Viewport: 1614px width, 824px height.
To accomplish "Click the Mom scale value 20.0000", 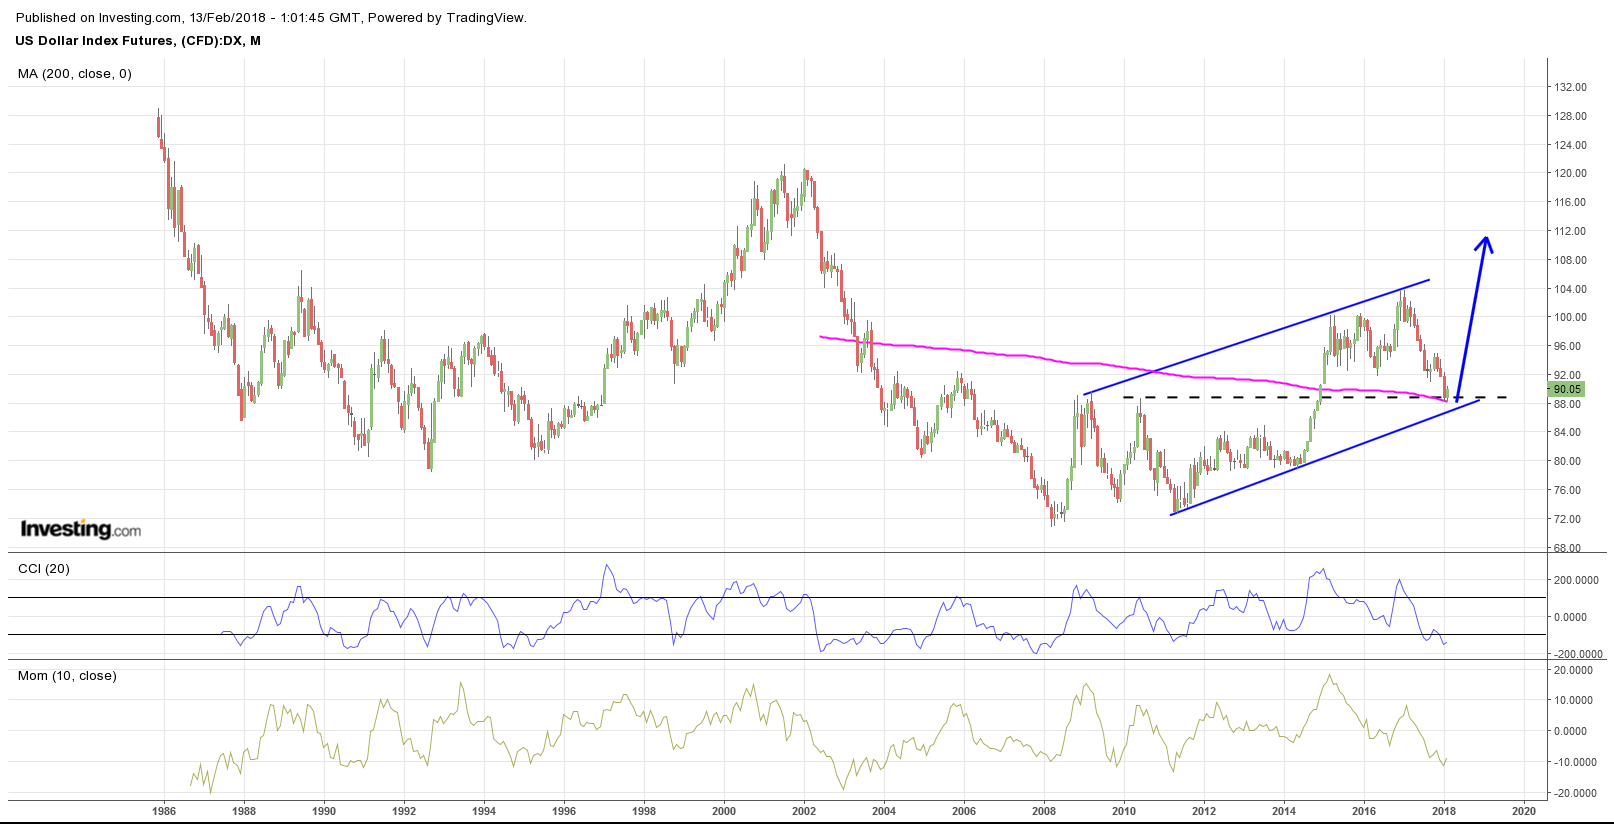I will coord(1574,671).
